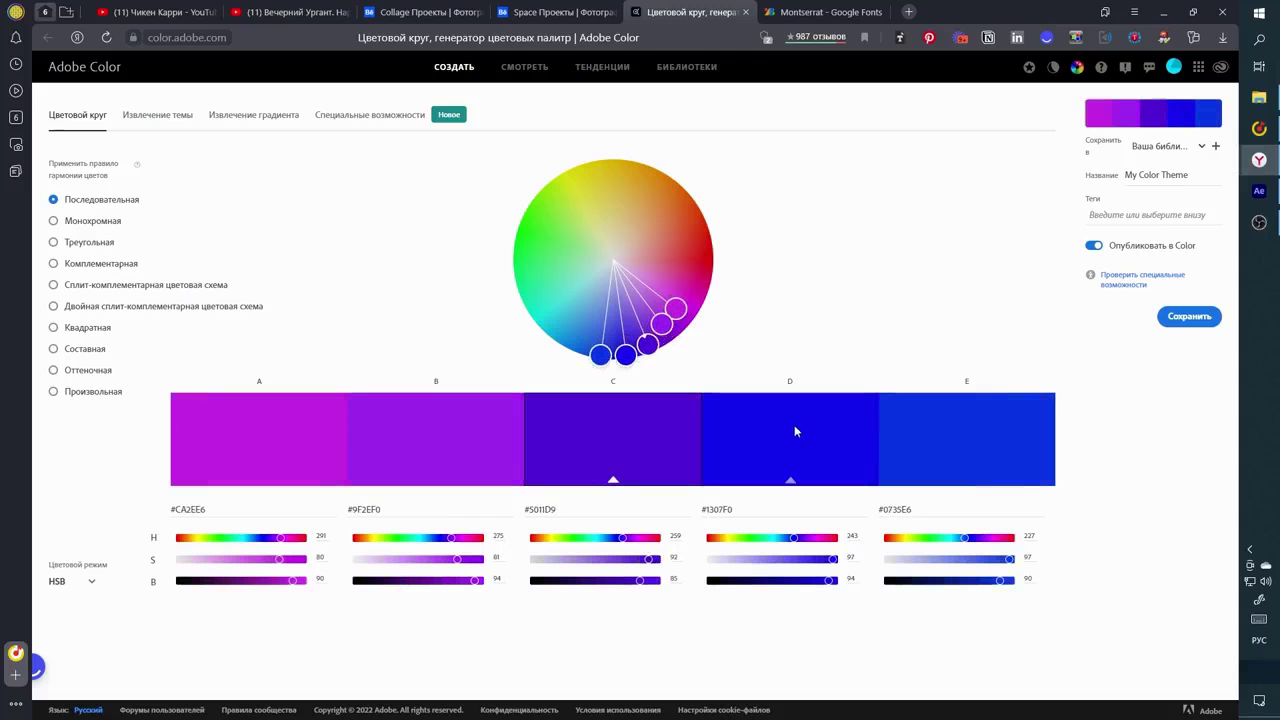Viewport: 1280px width, 720px height.
Task: Expand the HSB color mode dropdown
Action: [73, 581]
